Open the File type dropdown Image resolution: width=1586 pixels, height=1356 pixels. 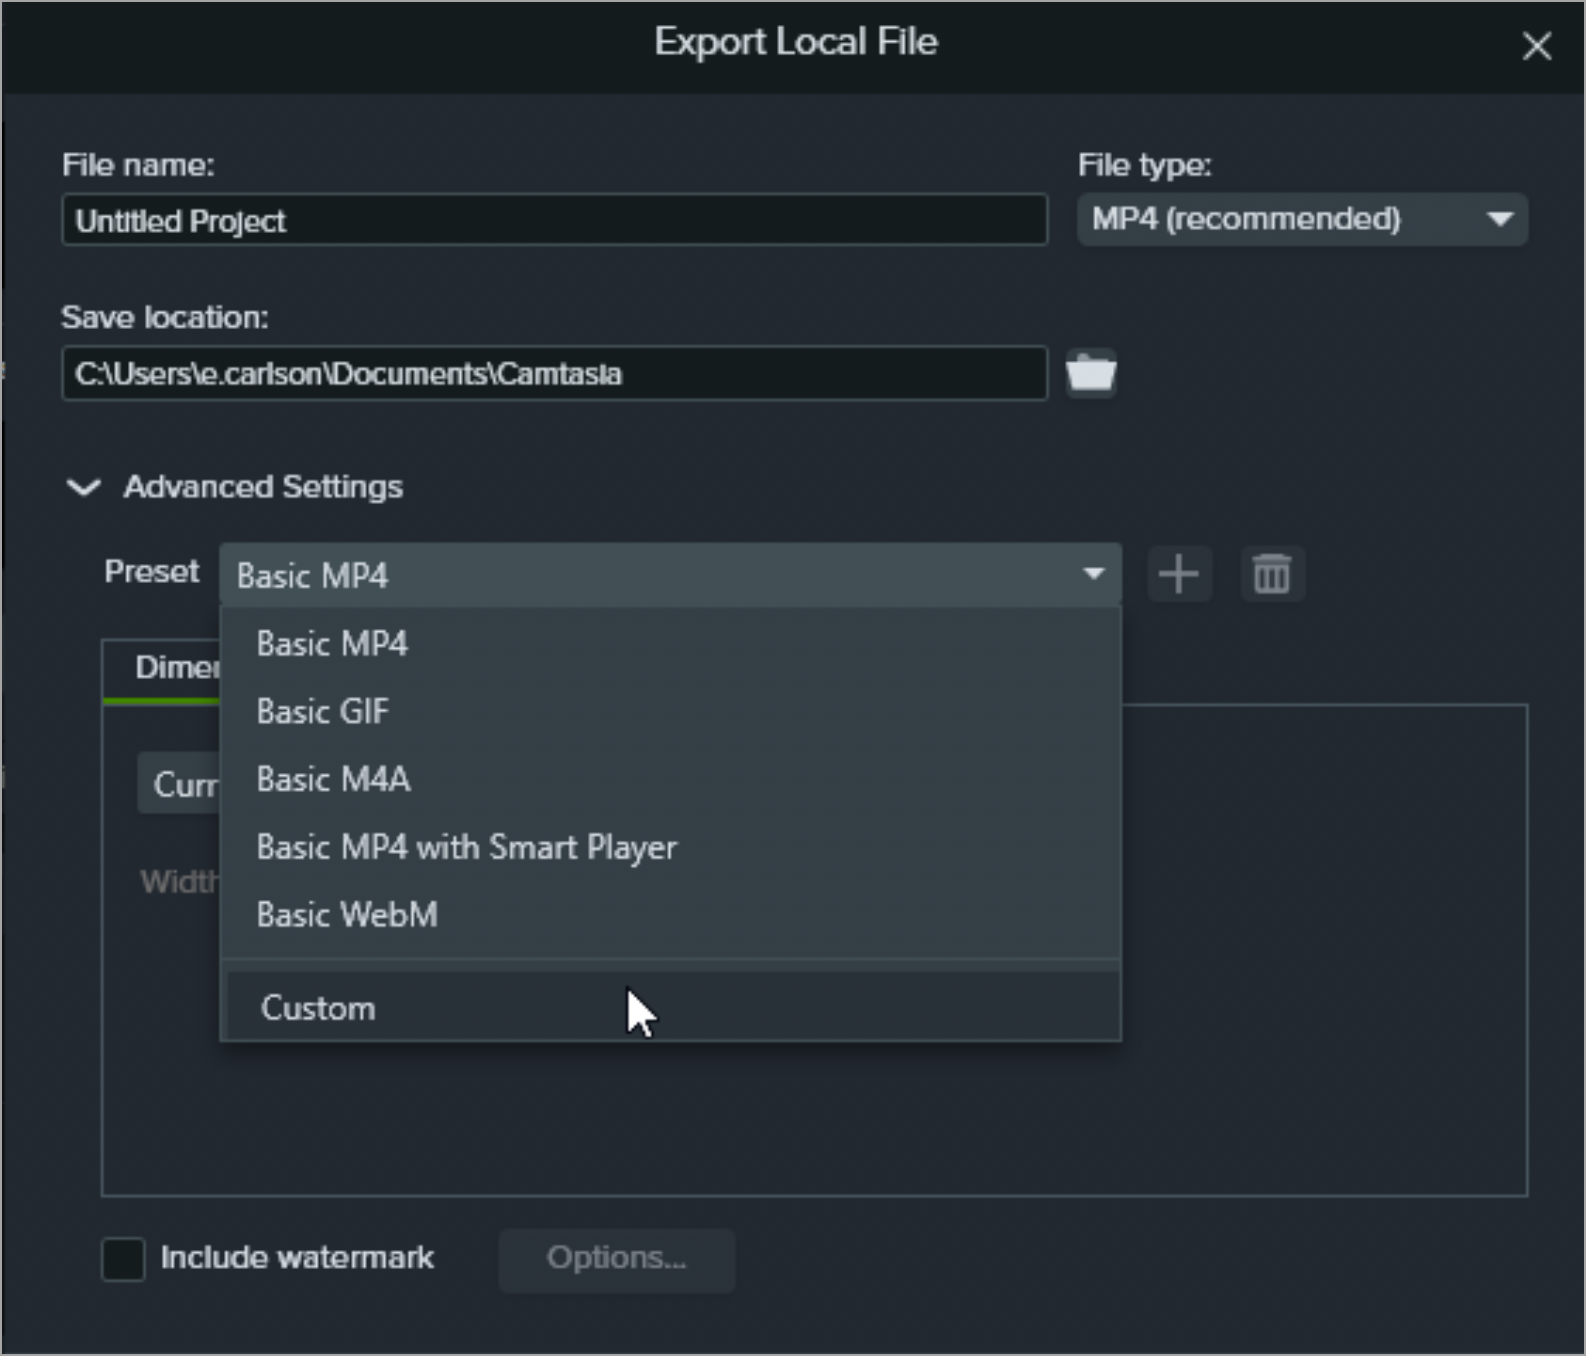coord(1302,219)
